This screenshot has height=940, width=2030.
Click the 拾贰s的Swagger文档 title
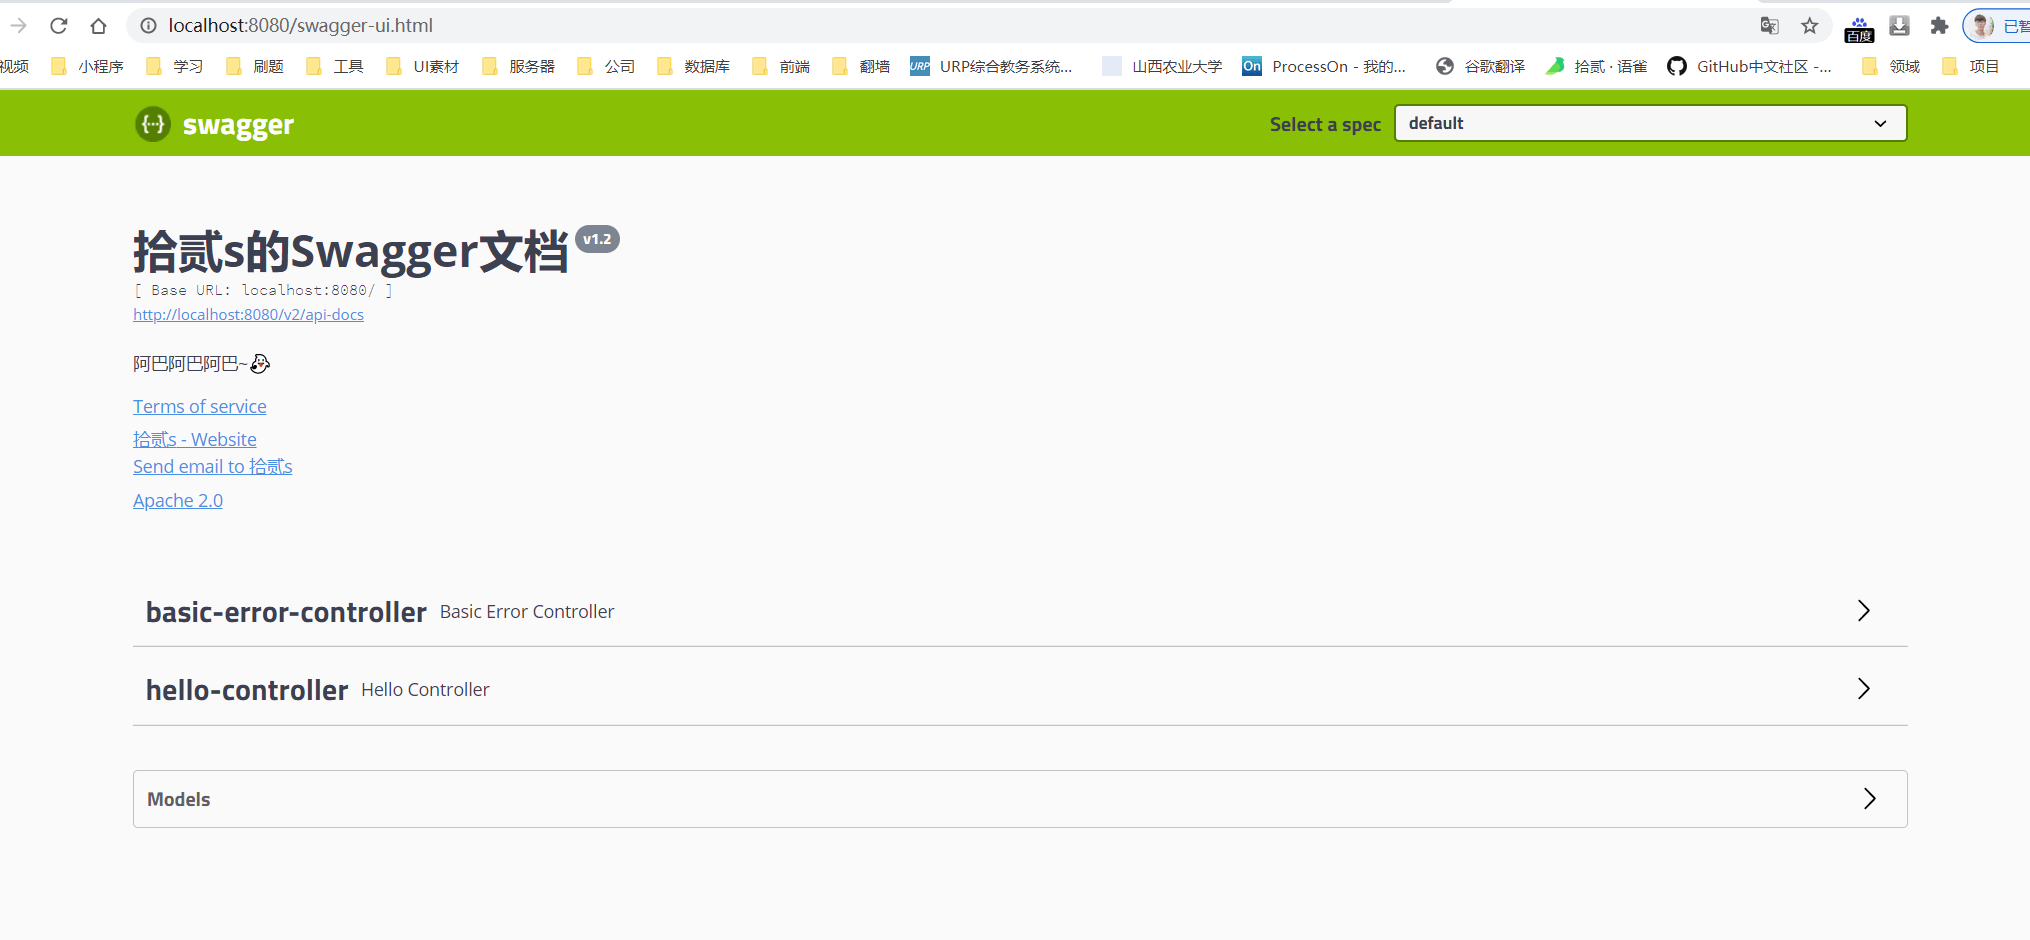click(351, 251)
